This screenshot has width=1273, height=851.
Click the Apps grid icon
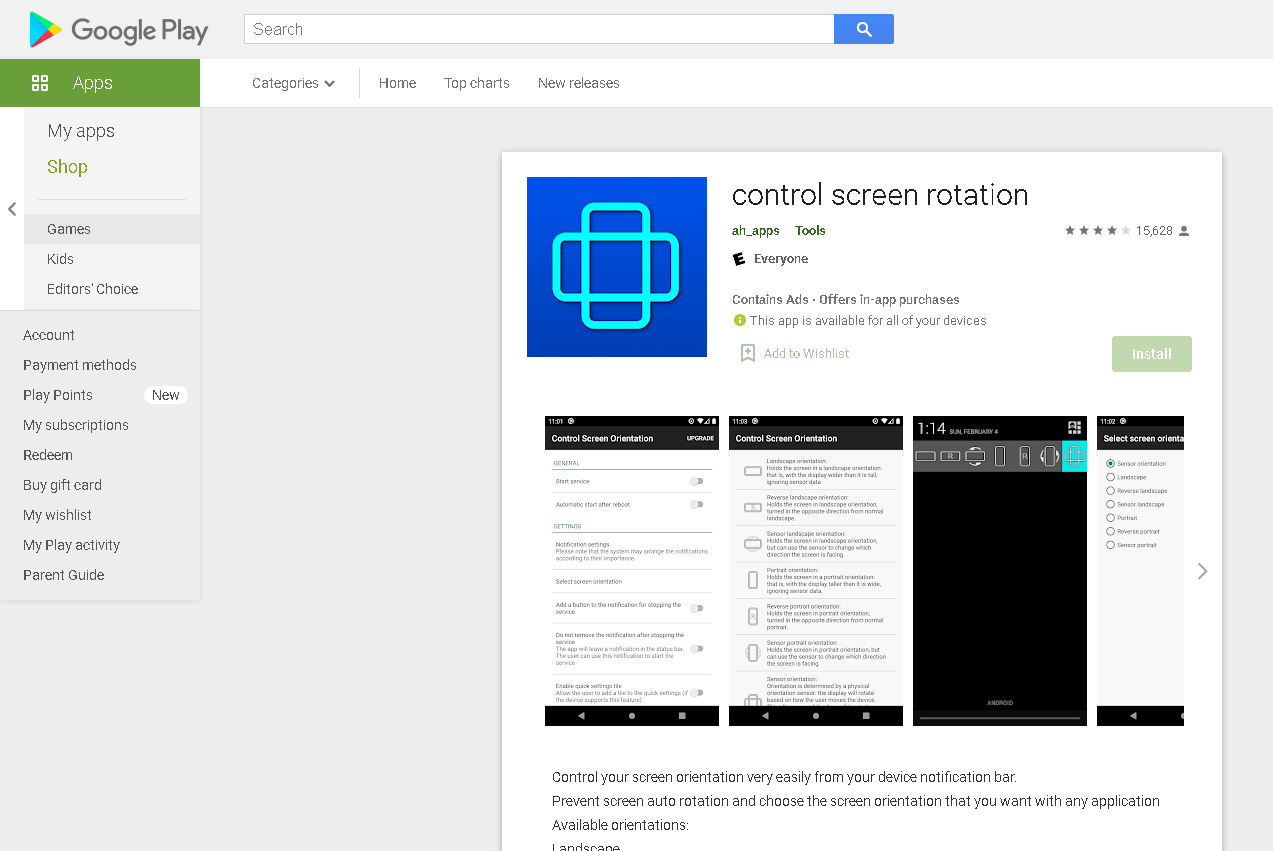coord(40,83)
